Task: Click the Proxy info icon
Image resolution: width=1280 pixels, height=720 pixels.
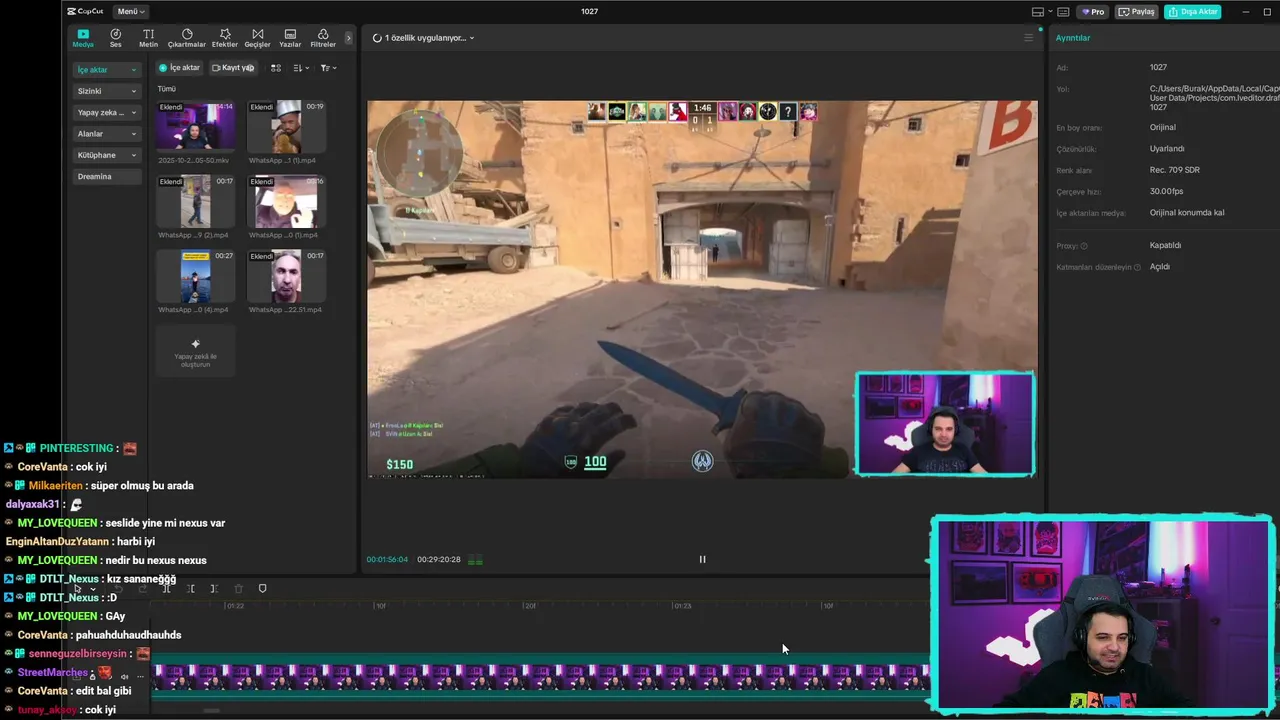Action: click(1084, 246)
